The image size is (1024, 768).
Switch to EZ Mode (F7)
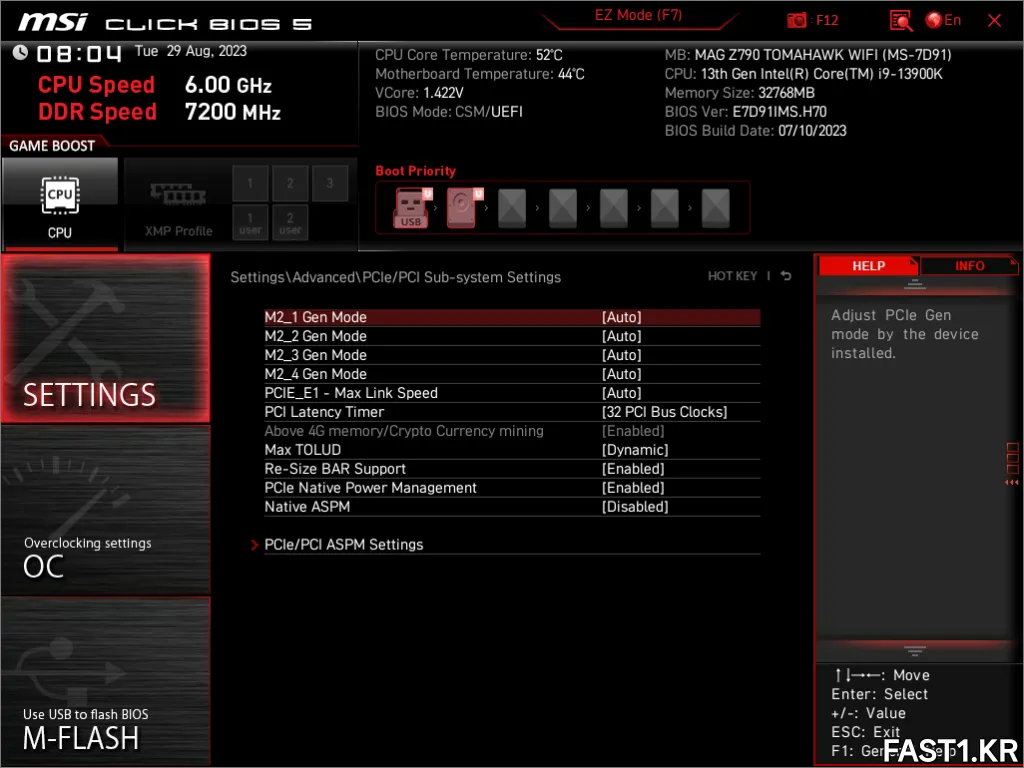[x=638, y=16]
